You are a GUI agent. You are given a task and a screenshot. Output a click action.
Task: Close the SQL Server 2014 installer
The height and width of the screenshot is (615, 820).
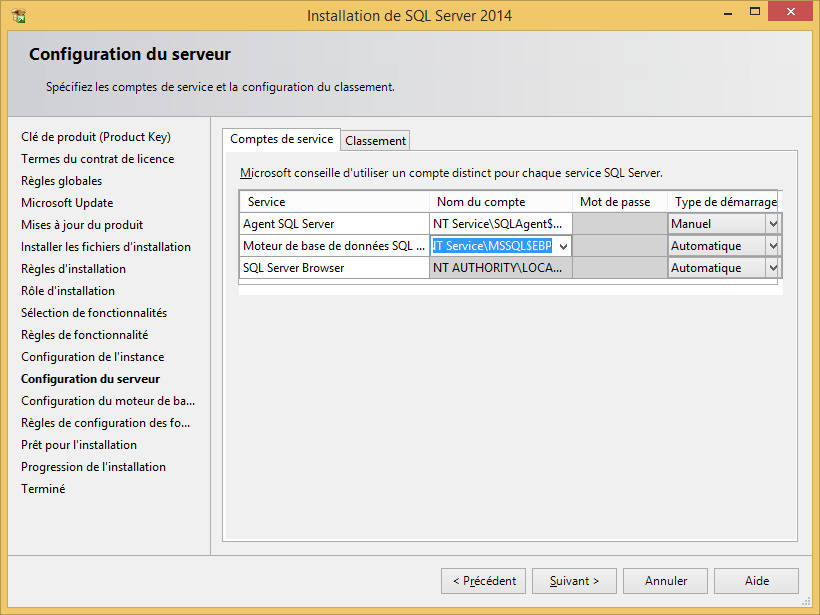coord(790,12)
